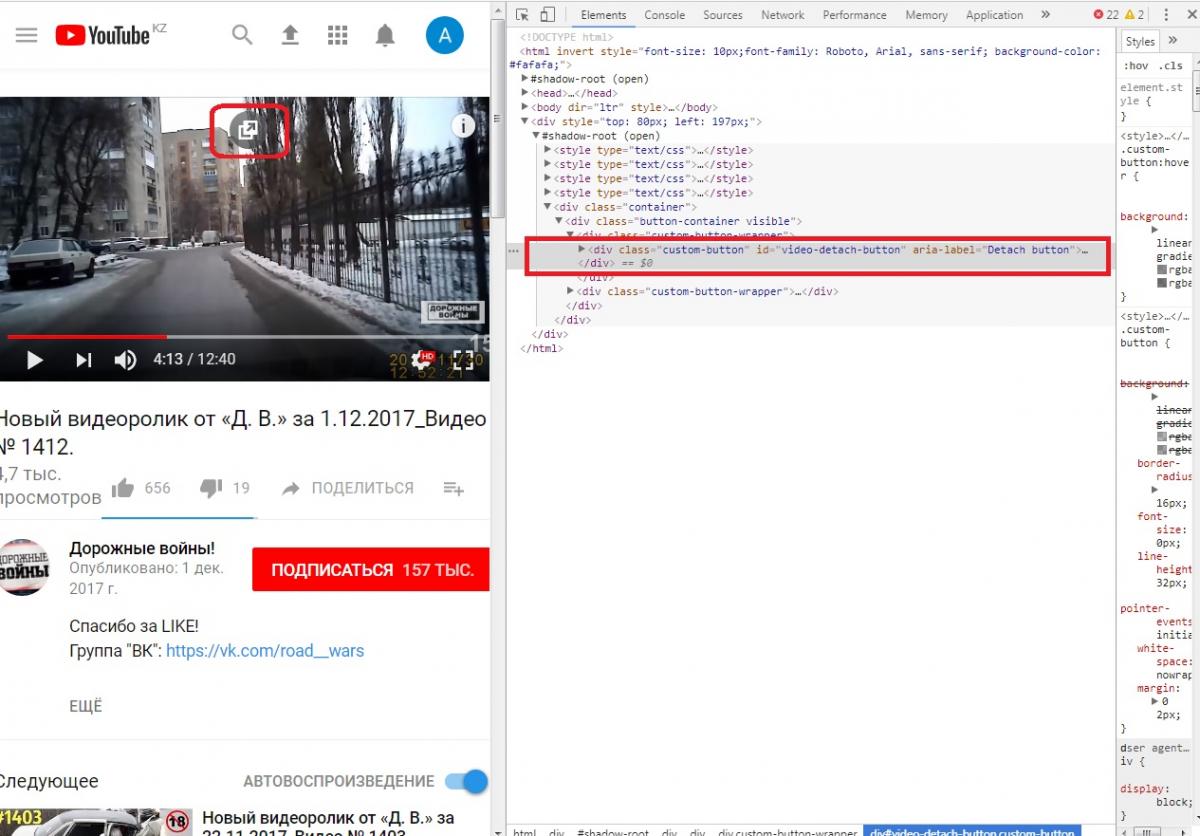Toggle device toolbar in DevTools

coord(547,15)
